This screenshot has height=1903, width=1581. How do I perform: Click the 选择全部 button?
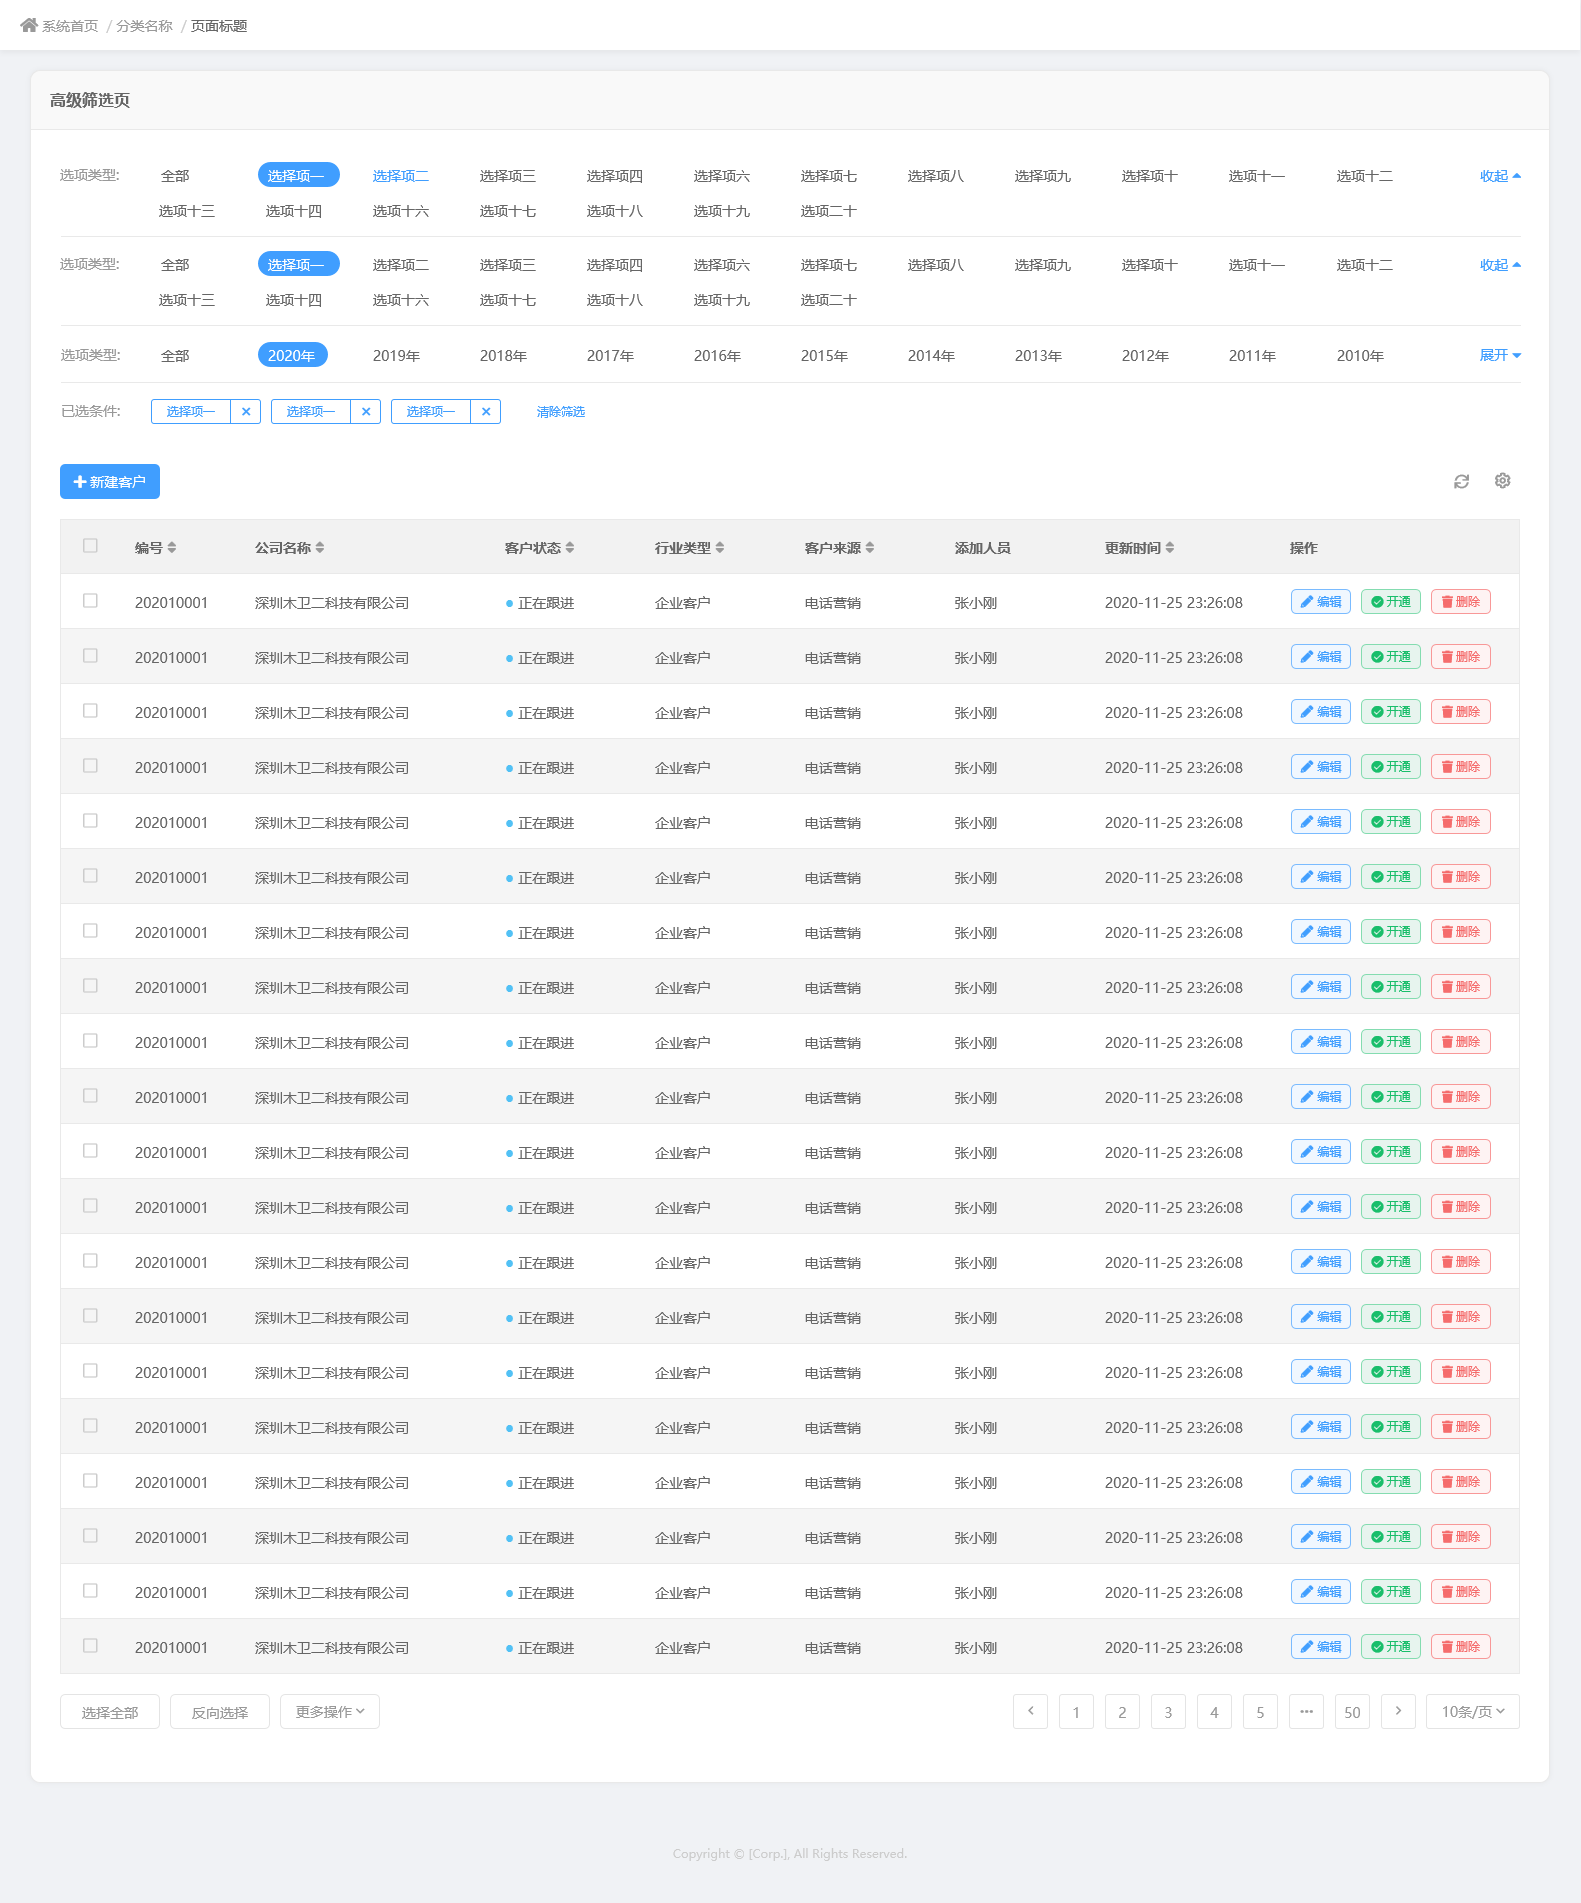(x=110, y=1712)
